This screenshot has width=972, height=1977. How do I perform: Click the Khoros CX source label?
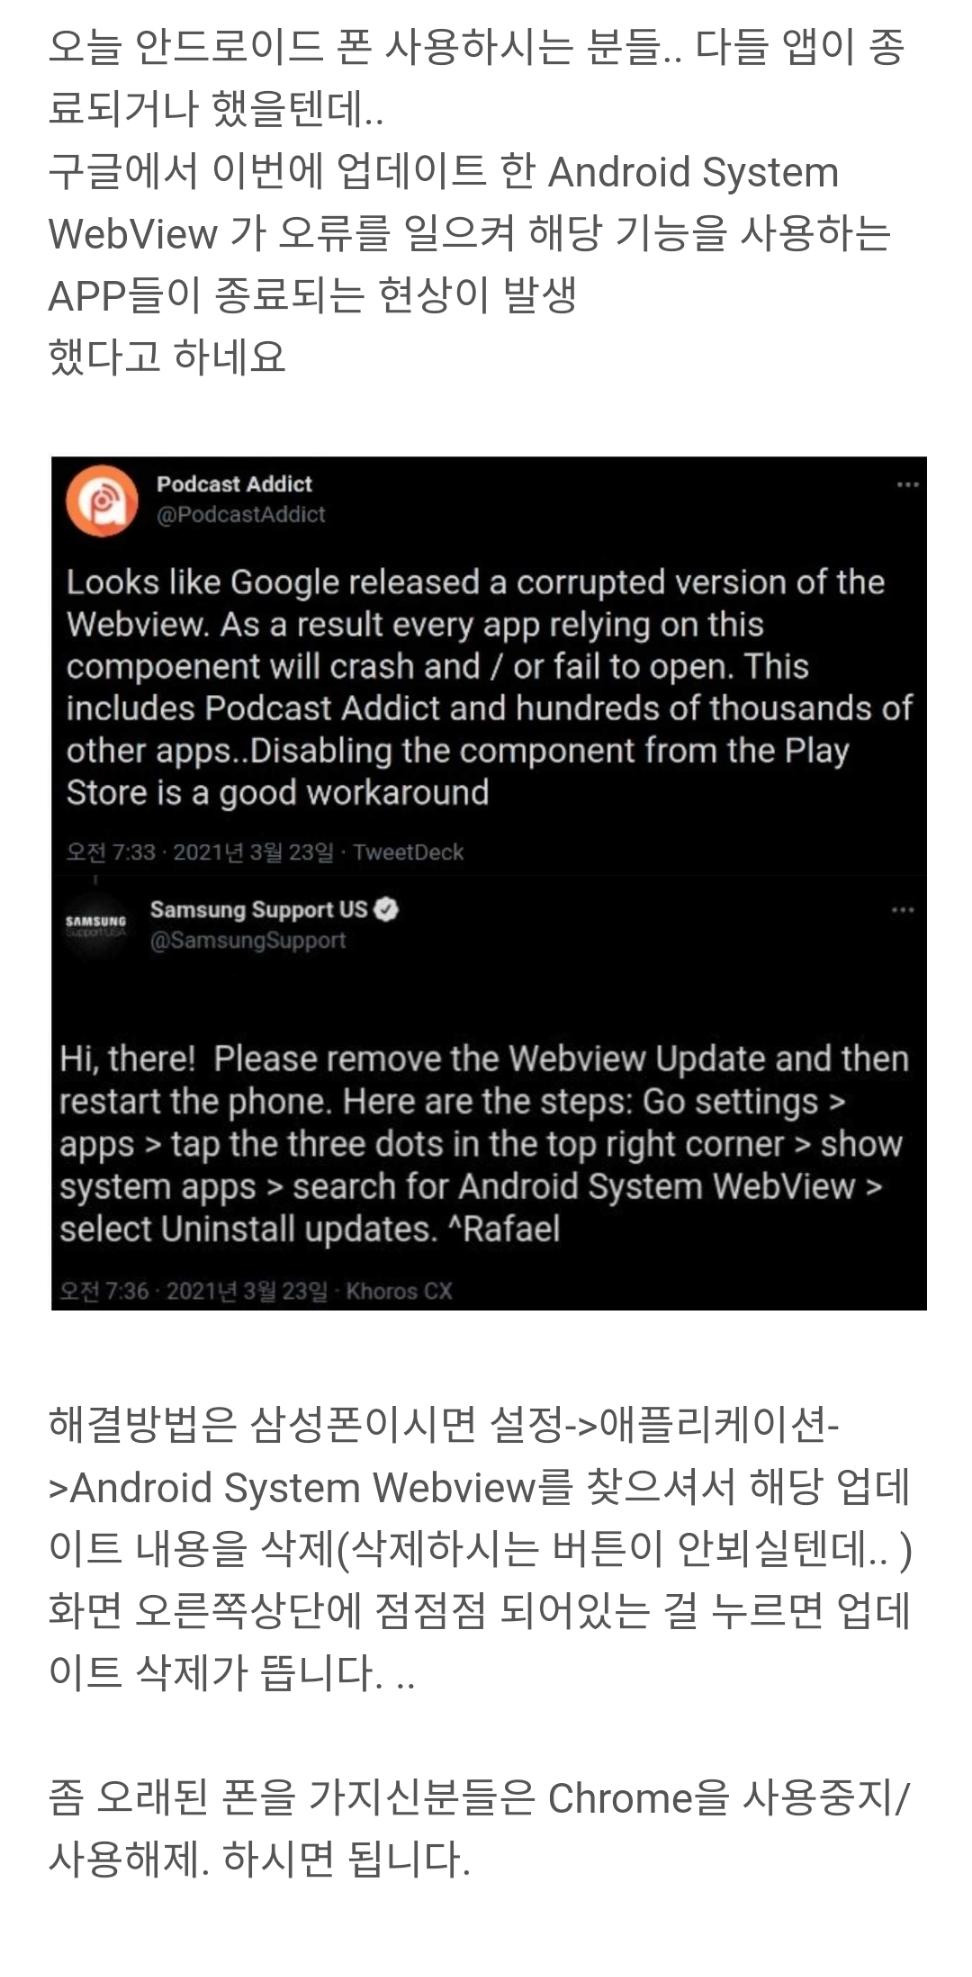coord(399,1291)
